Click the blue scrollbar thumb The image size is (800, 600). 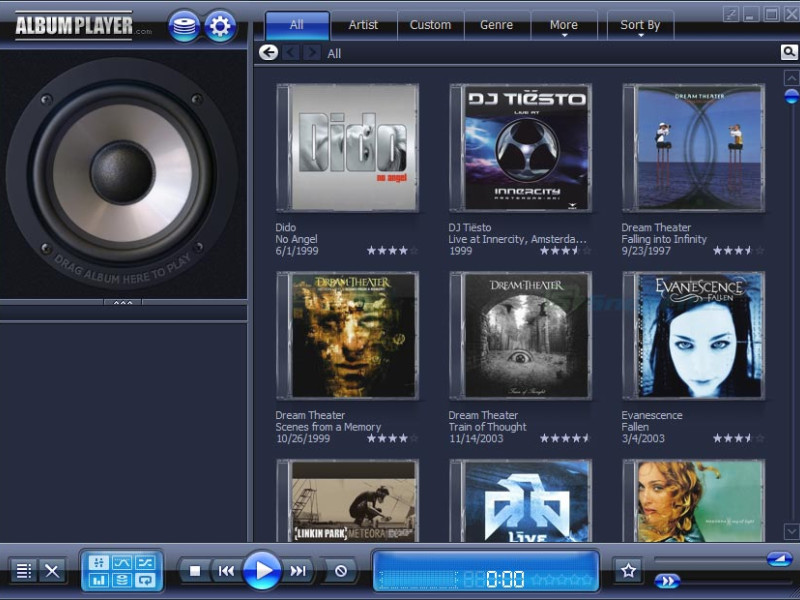pyautogui.click(x=791, y=96)
